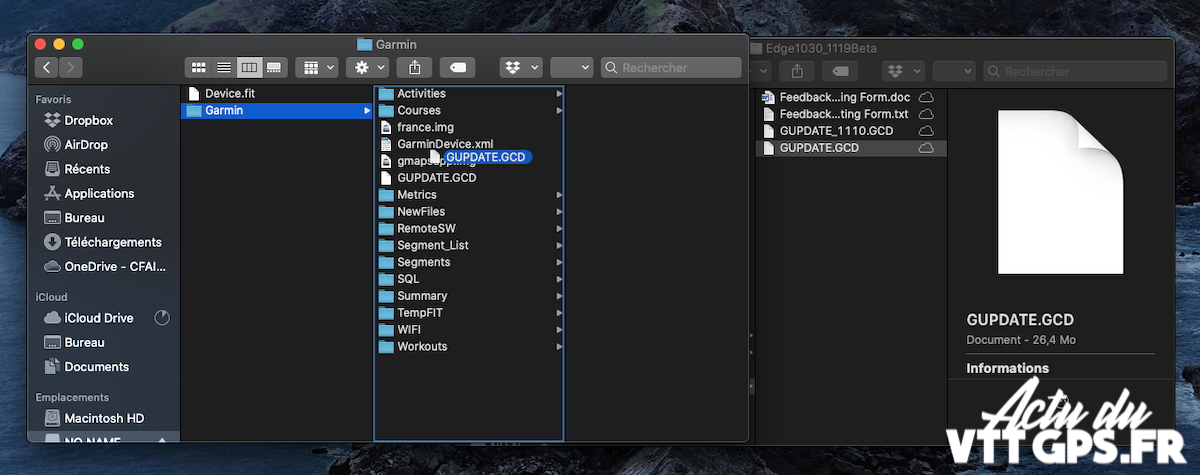The image size is (1200, 475).
Task: Go forward in the Garmin Finder window
Action: point(70,68)
